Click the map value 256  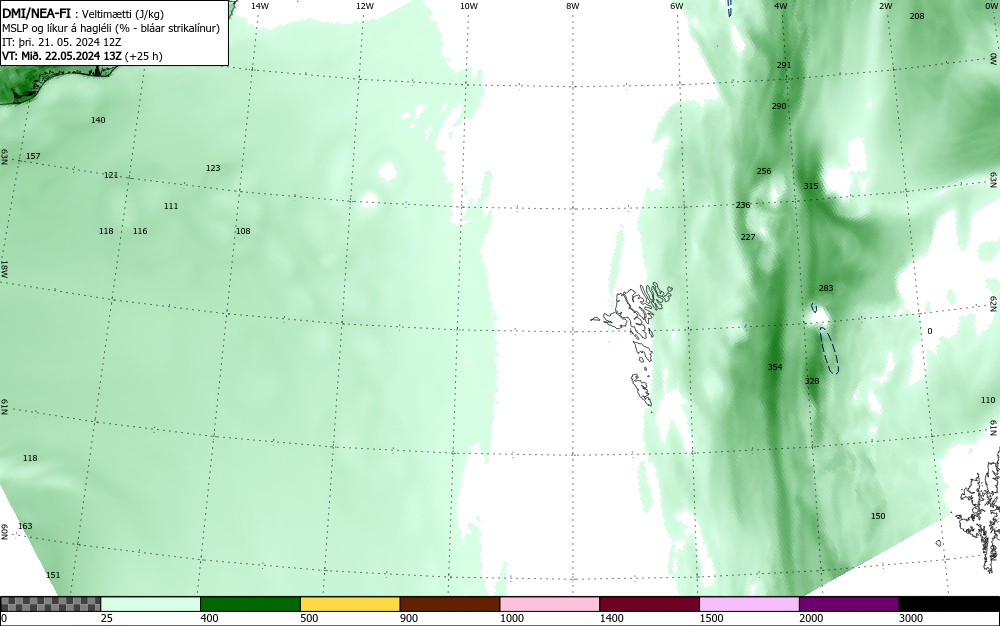[763, 171]
